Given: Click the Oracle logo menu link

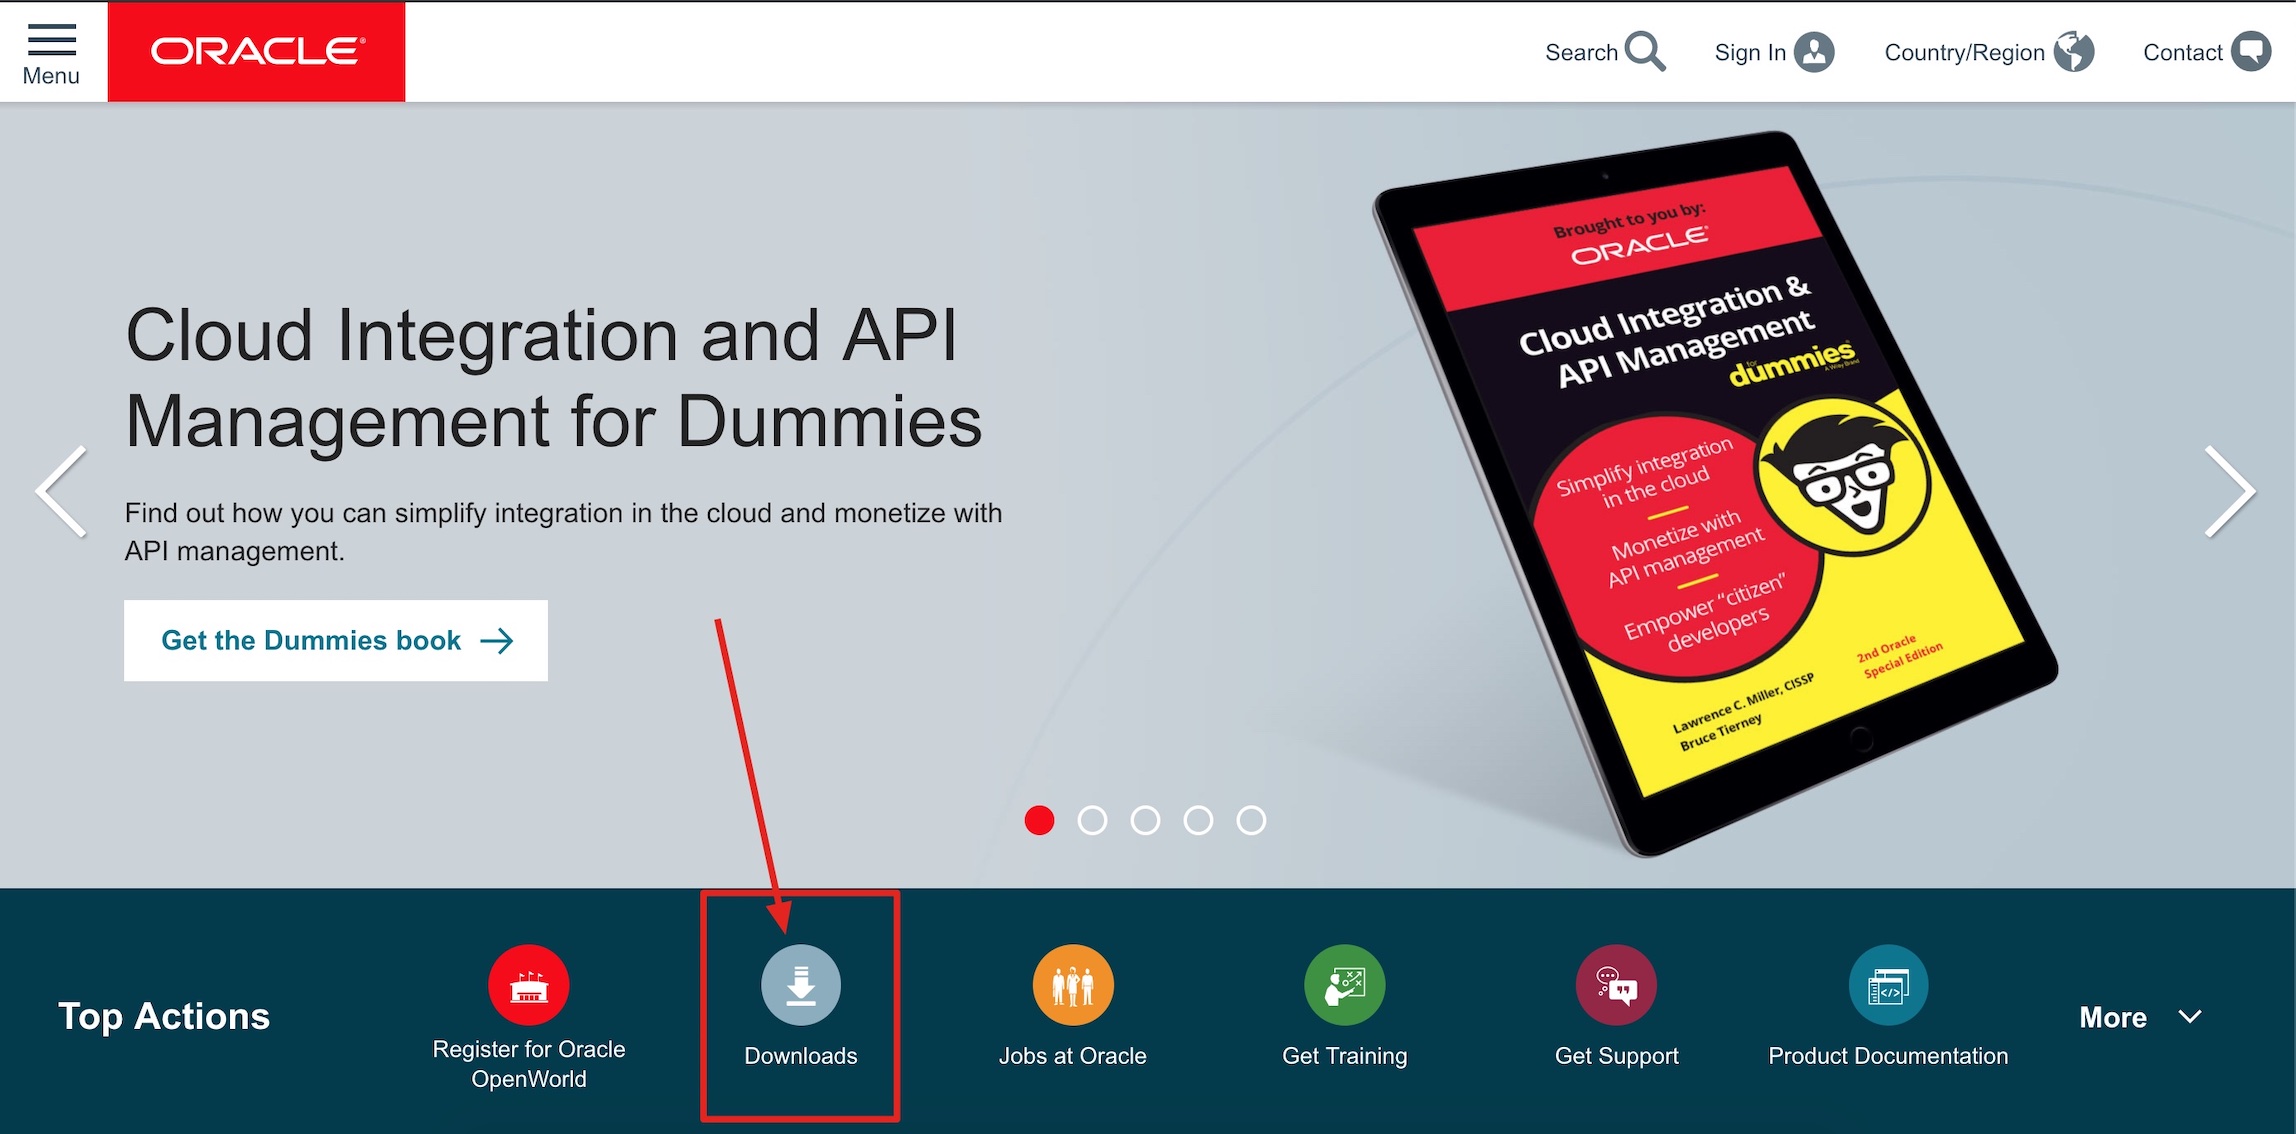Looking at the screenshot, I should tap(252, 51).
